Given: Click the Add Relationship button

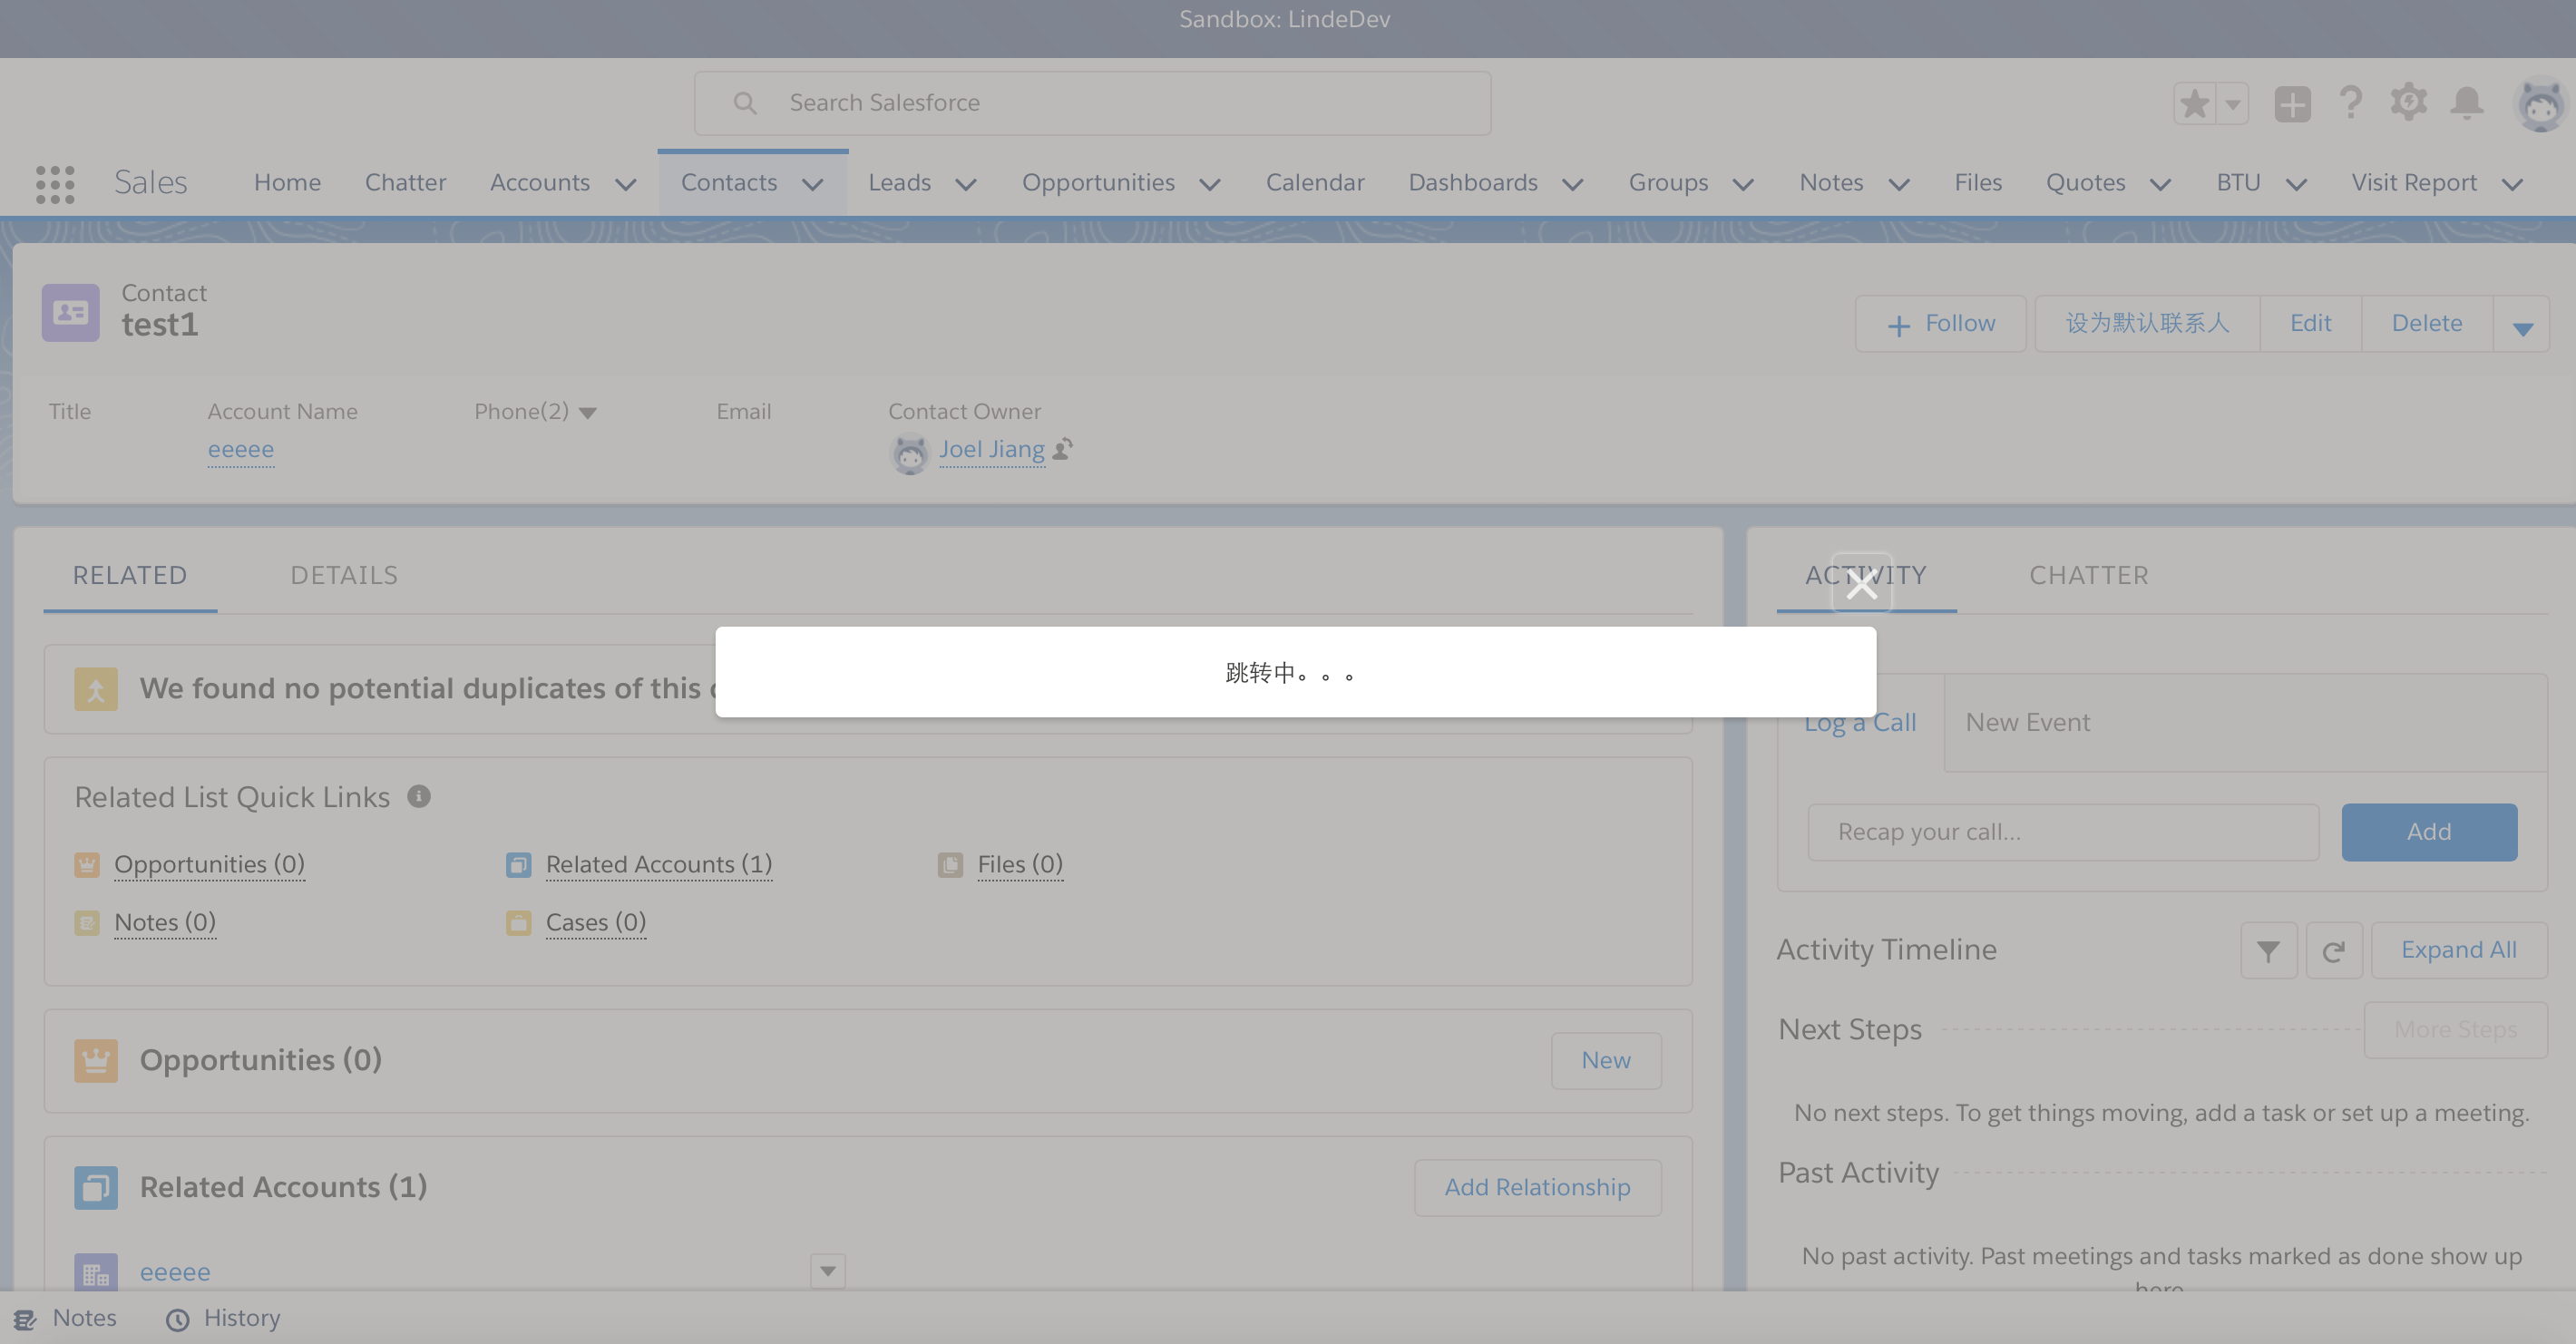Looking at the screenshot, I should click(x=1537, y=1188).
